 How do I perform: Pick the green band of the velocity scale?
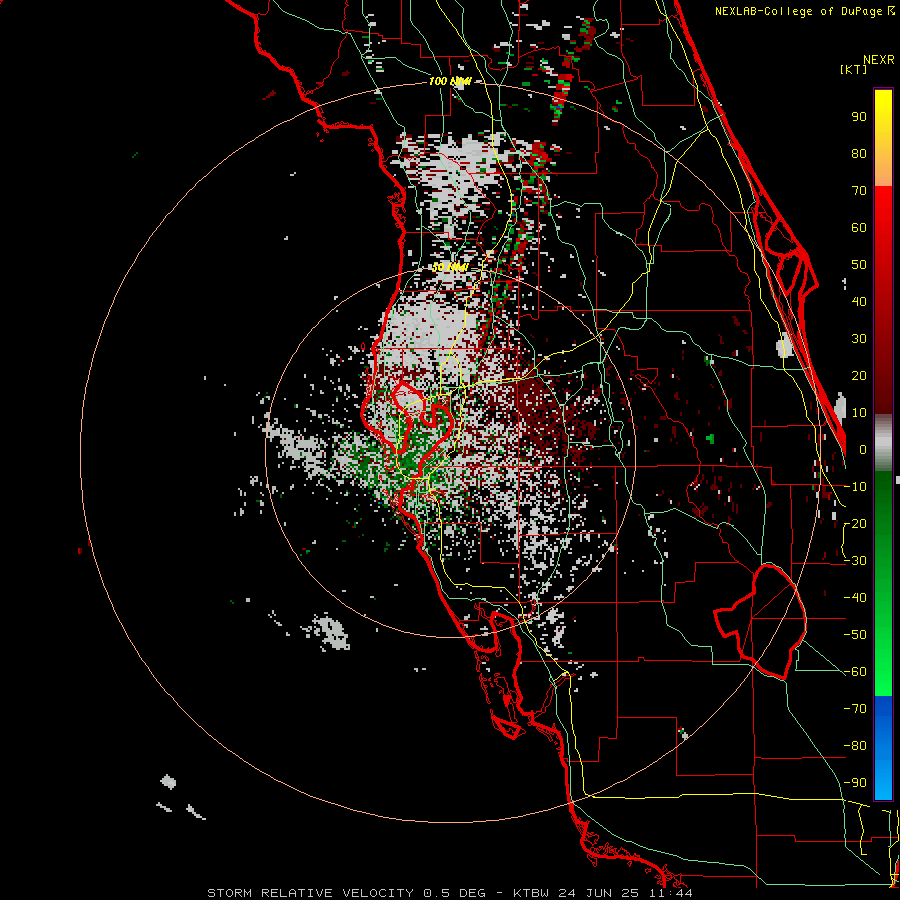click(x=883, y=584)
